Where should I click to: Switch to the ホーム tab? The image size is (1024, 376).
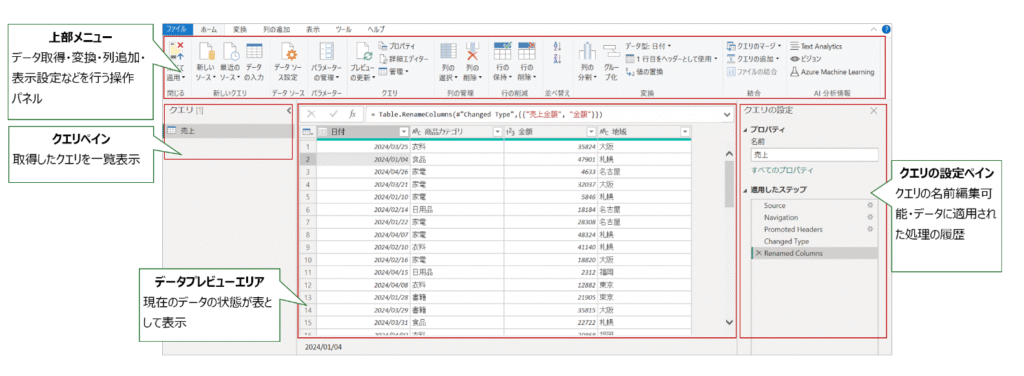click(209, 29)
